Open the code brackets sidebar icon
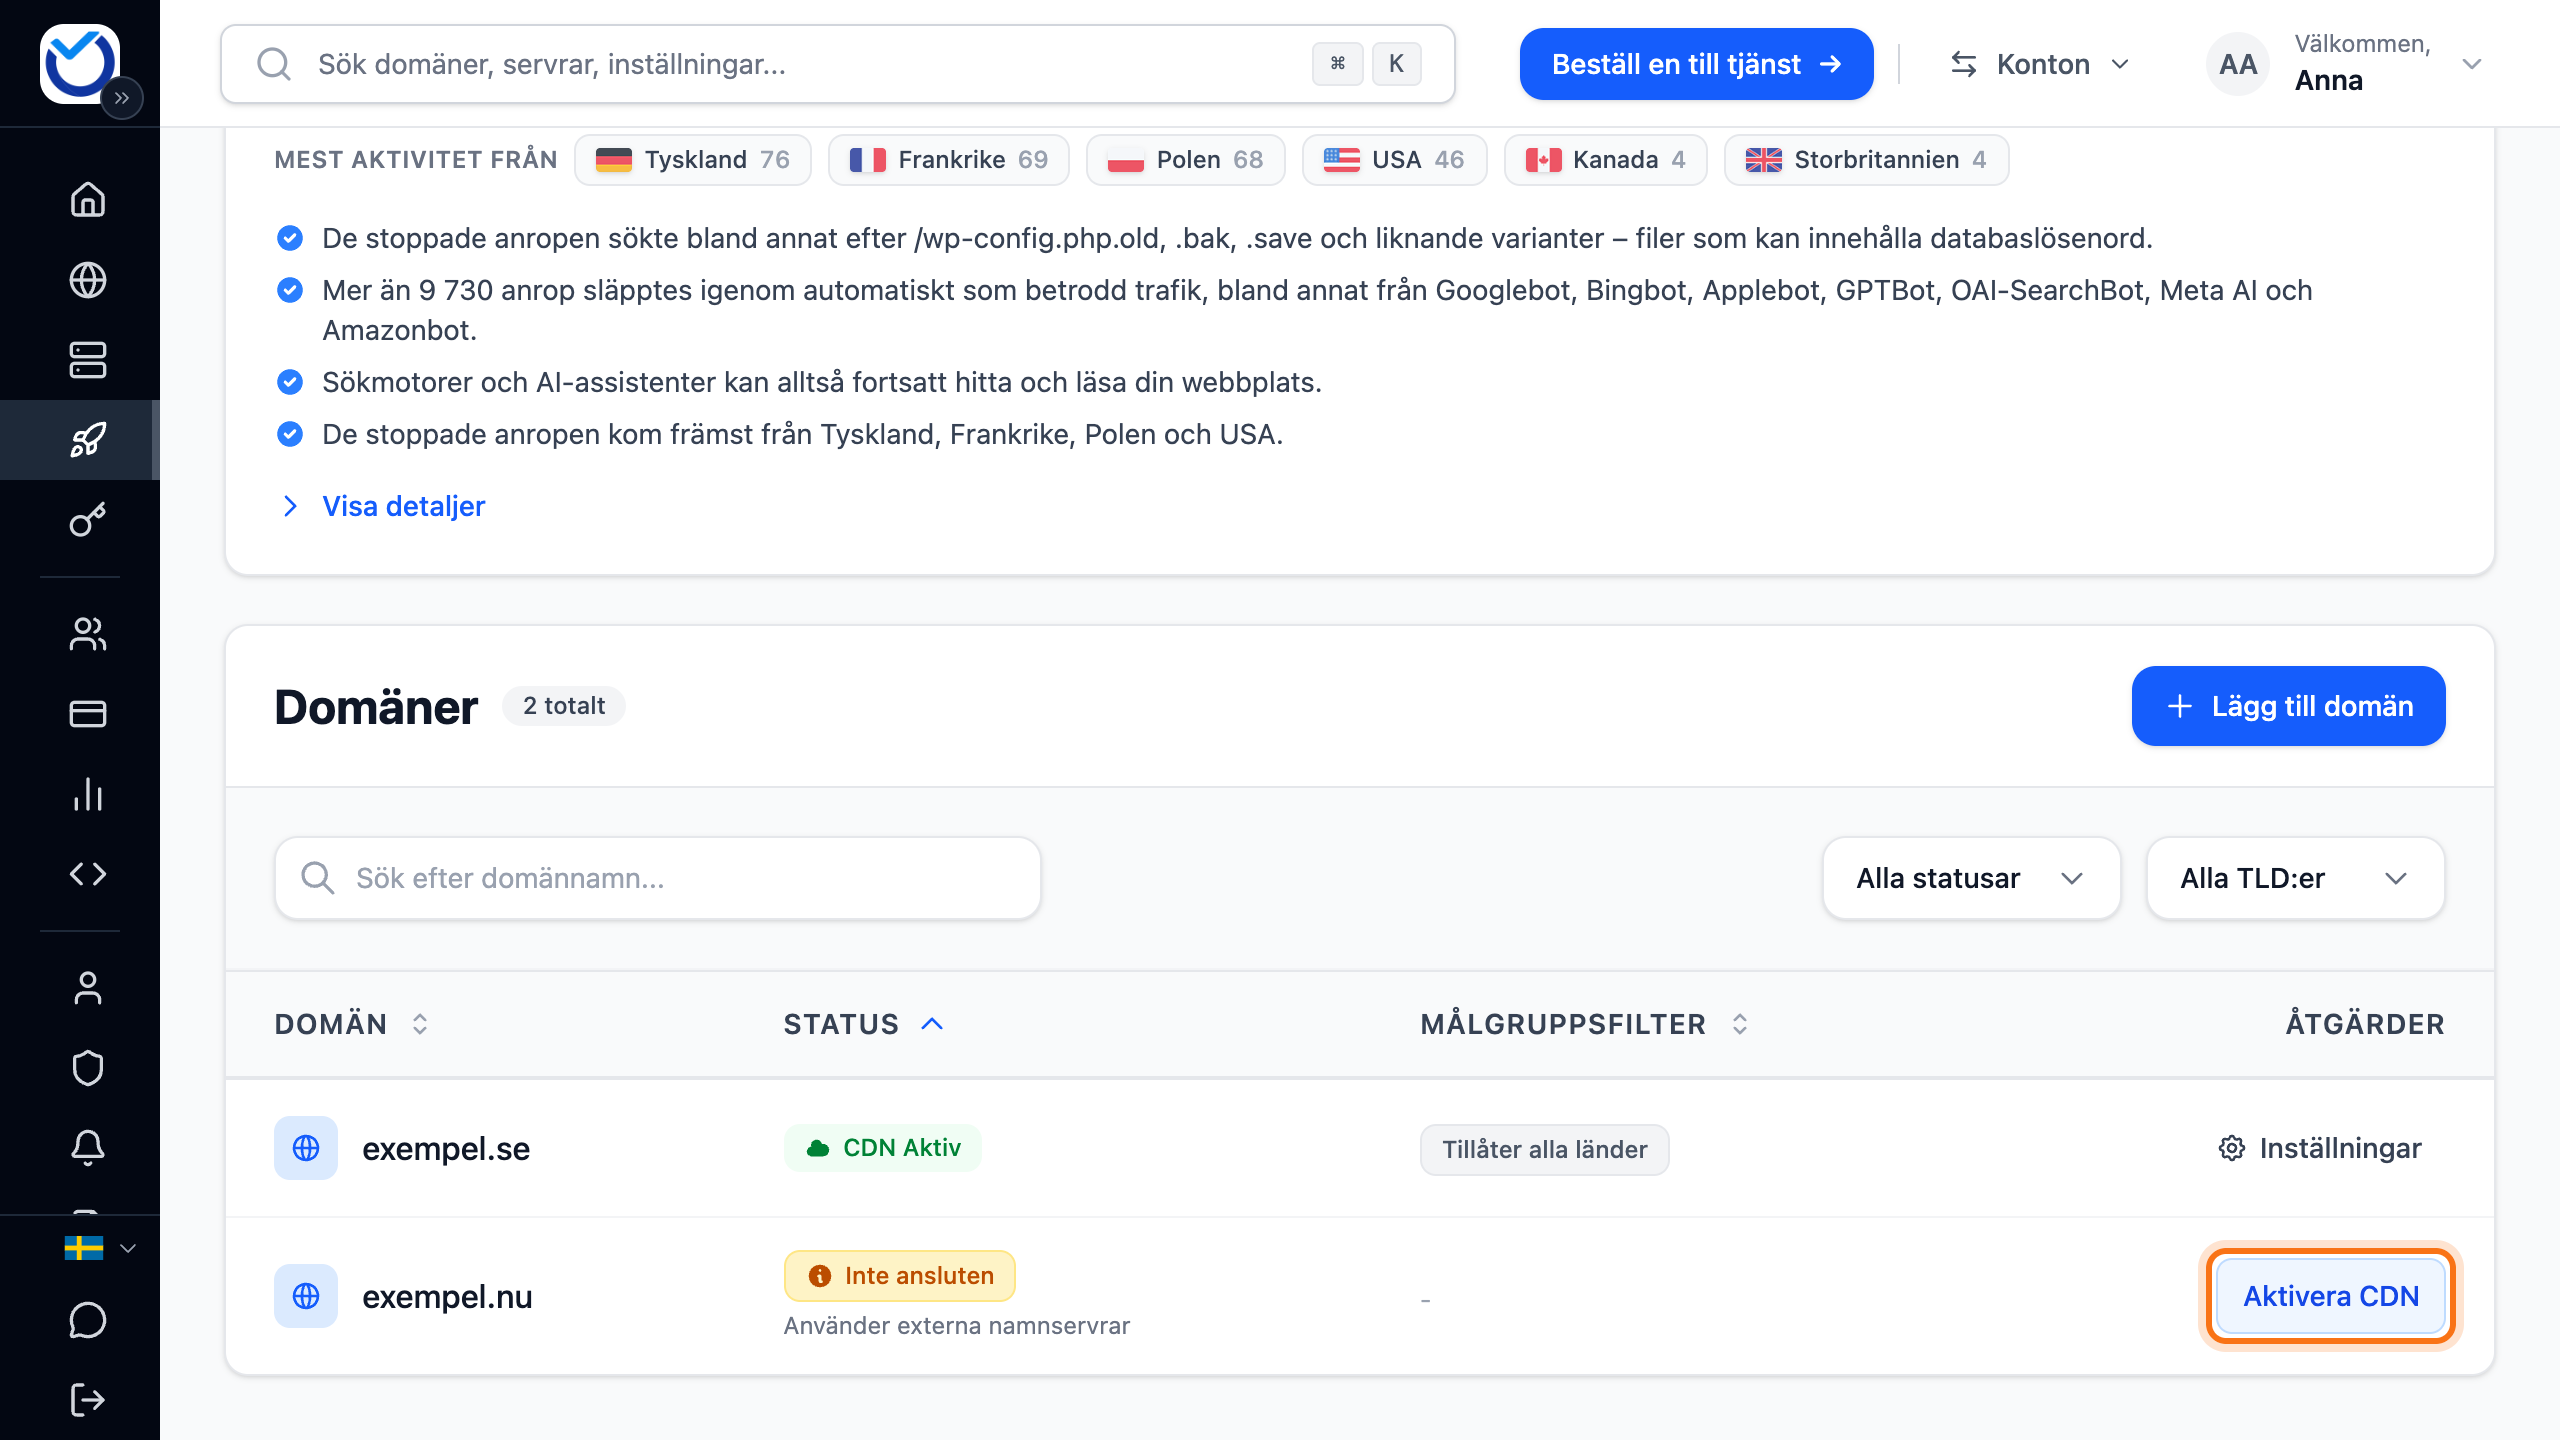 click(88, 874)
